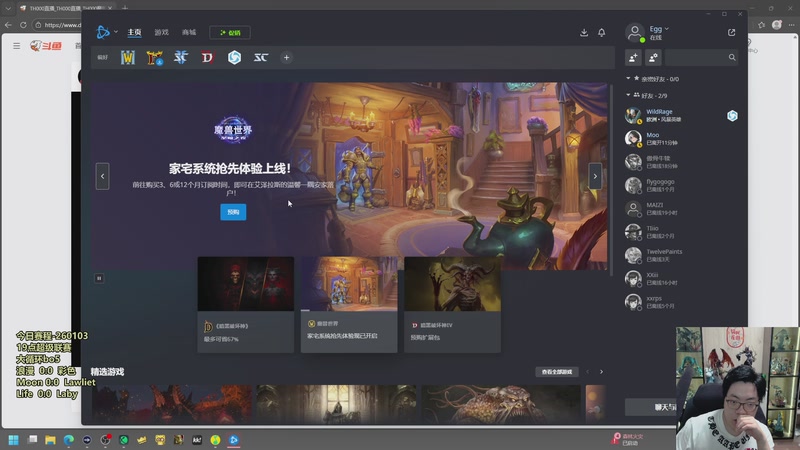Open the second featured game thumbnail
The height and width of the screenshot is (450, 800).
336,404
